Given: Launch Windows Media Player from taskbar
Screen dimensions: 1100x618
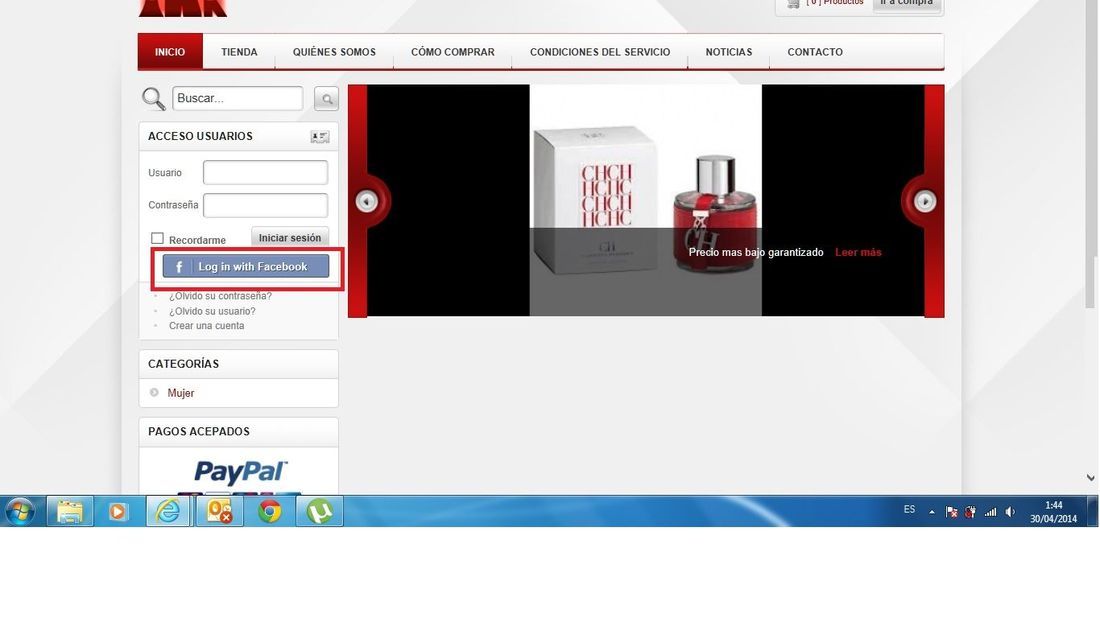Looking at the screenshot, I should click(117, 511).
